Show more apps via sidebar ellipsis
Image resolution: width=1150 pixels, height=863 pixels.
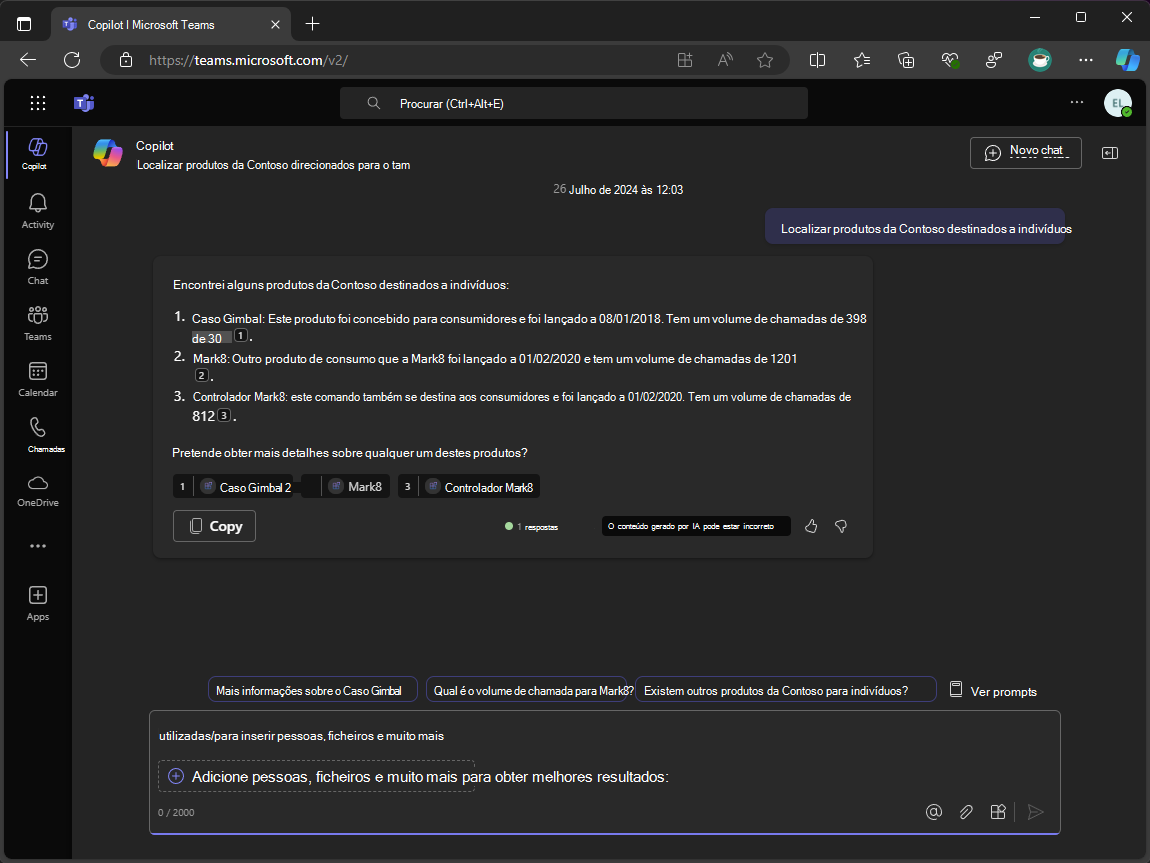(x=37, y=546)
